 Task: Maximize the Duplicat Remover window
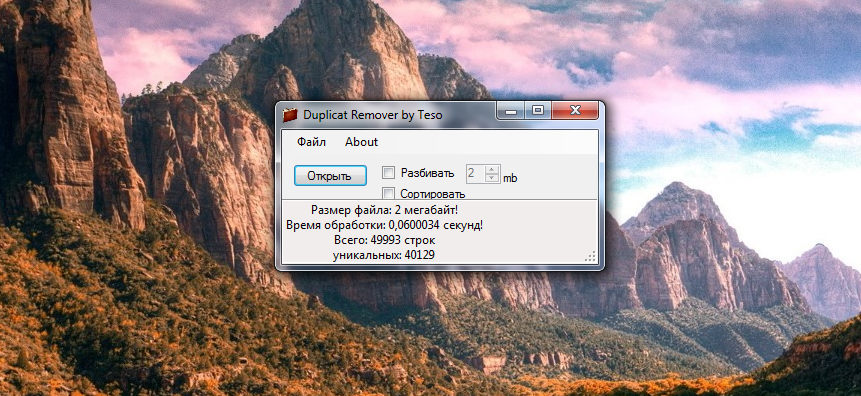coord(538,111)
